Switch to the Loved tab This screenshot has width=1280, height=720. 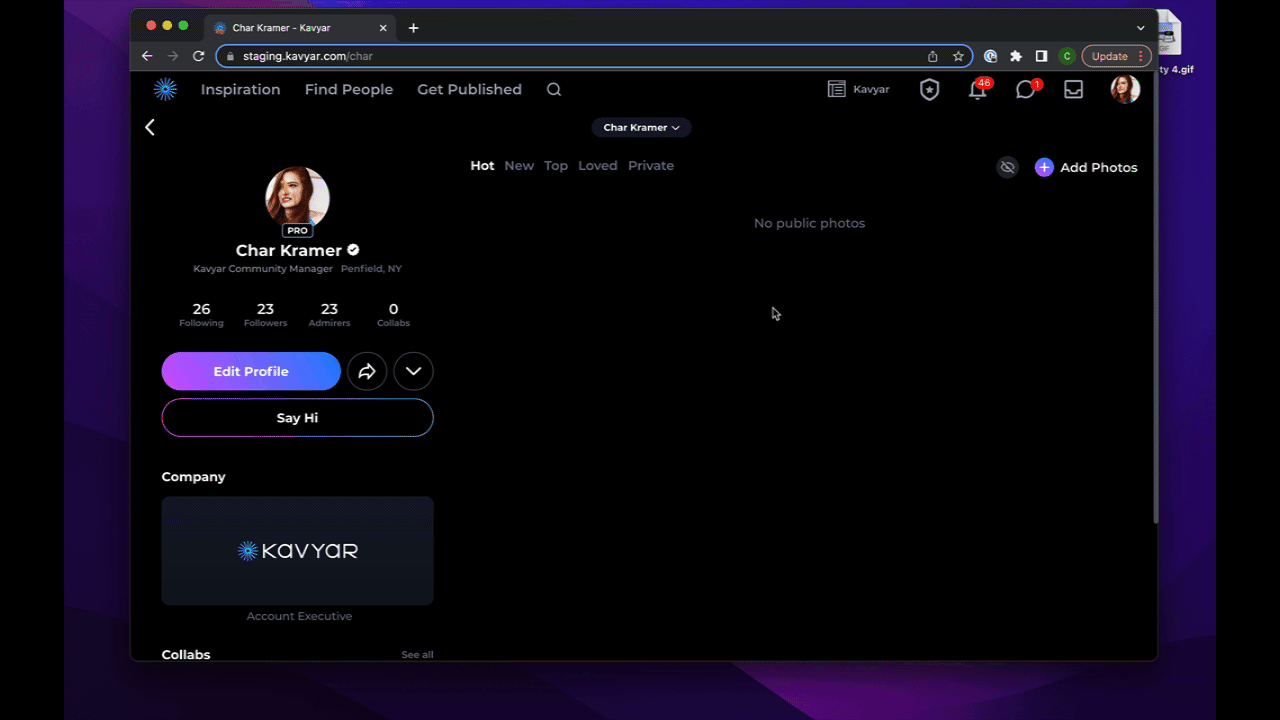(x=598, y=166)
